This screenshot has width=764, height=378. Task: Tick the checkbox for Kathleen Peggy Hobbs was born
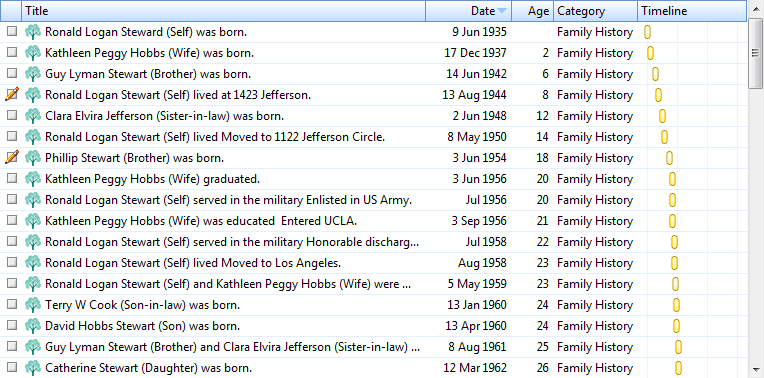pos(12,52)
